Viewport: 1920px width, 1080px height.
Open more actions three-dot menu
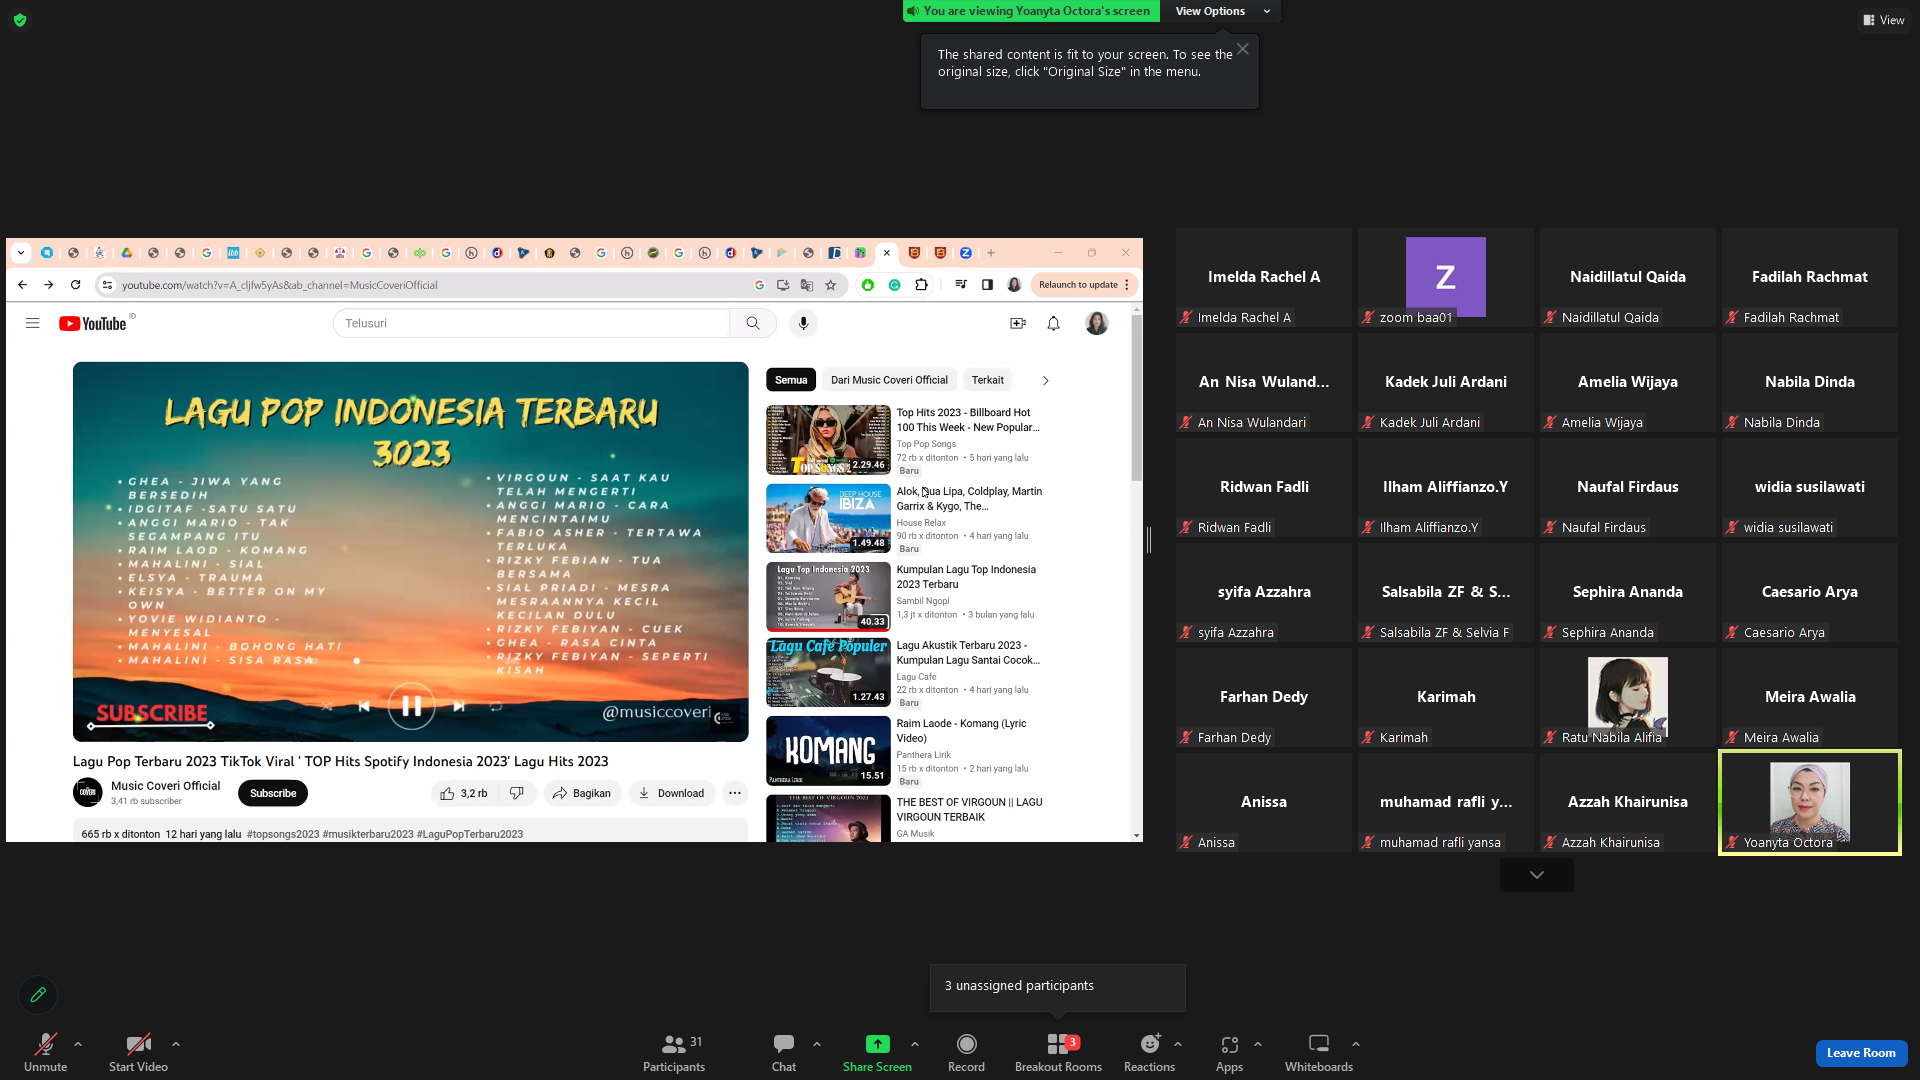(735, 793)
